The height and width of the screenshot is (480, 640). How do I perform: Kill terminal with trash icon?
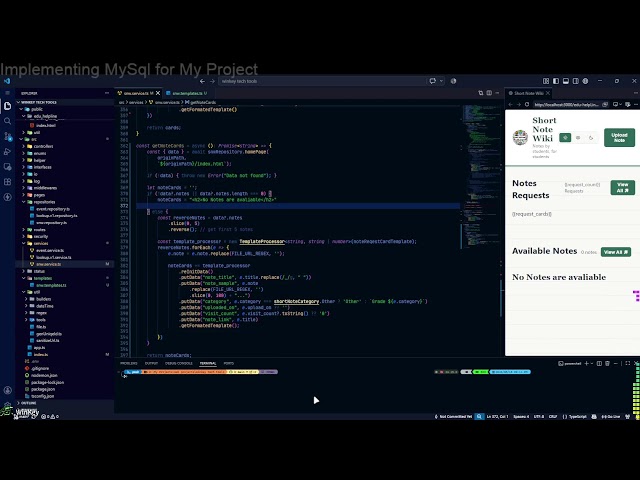(607, 363)
